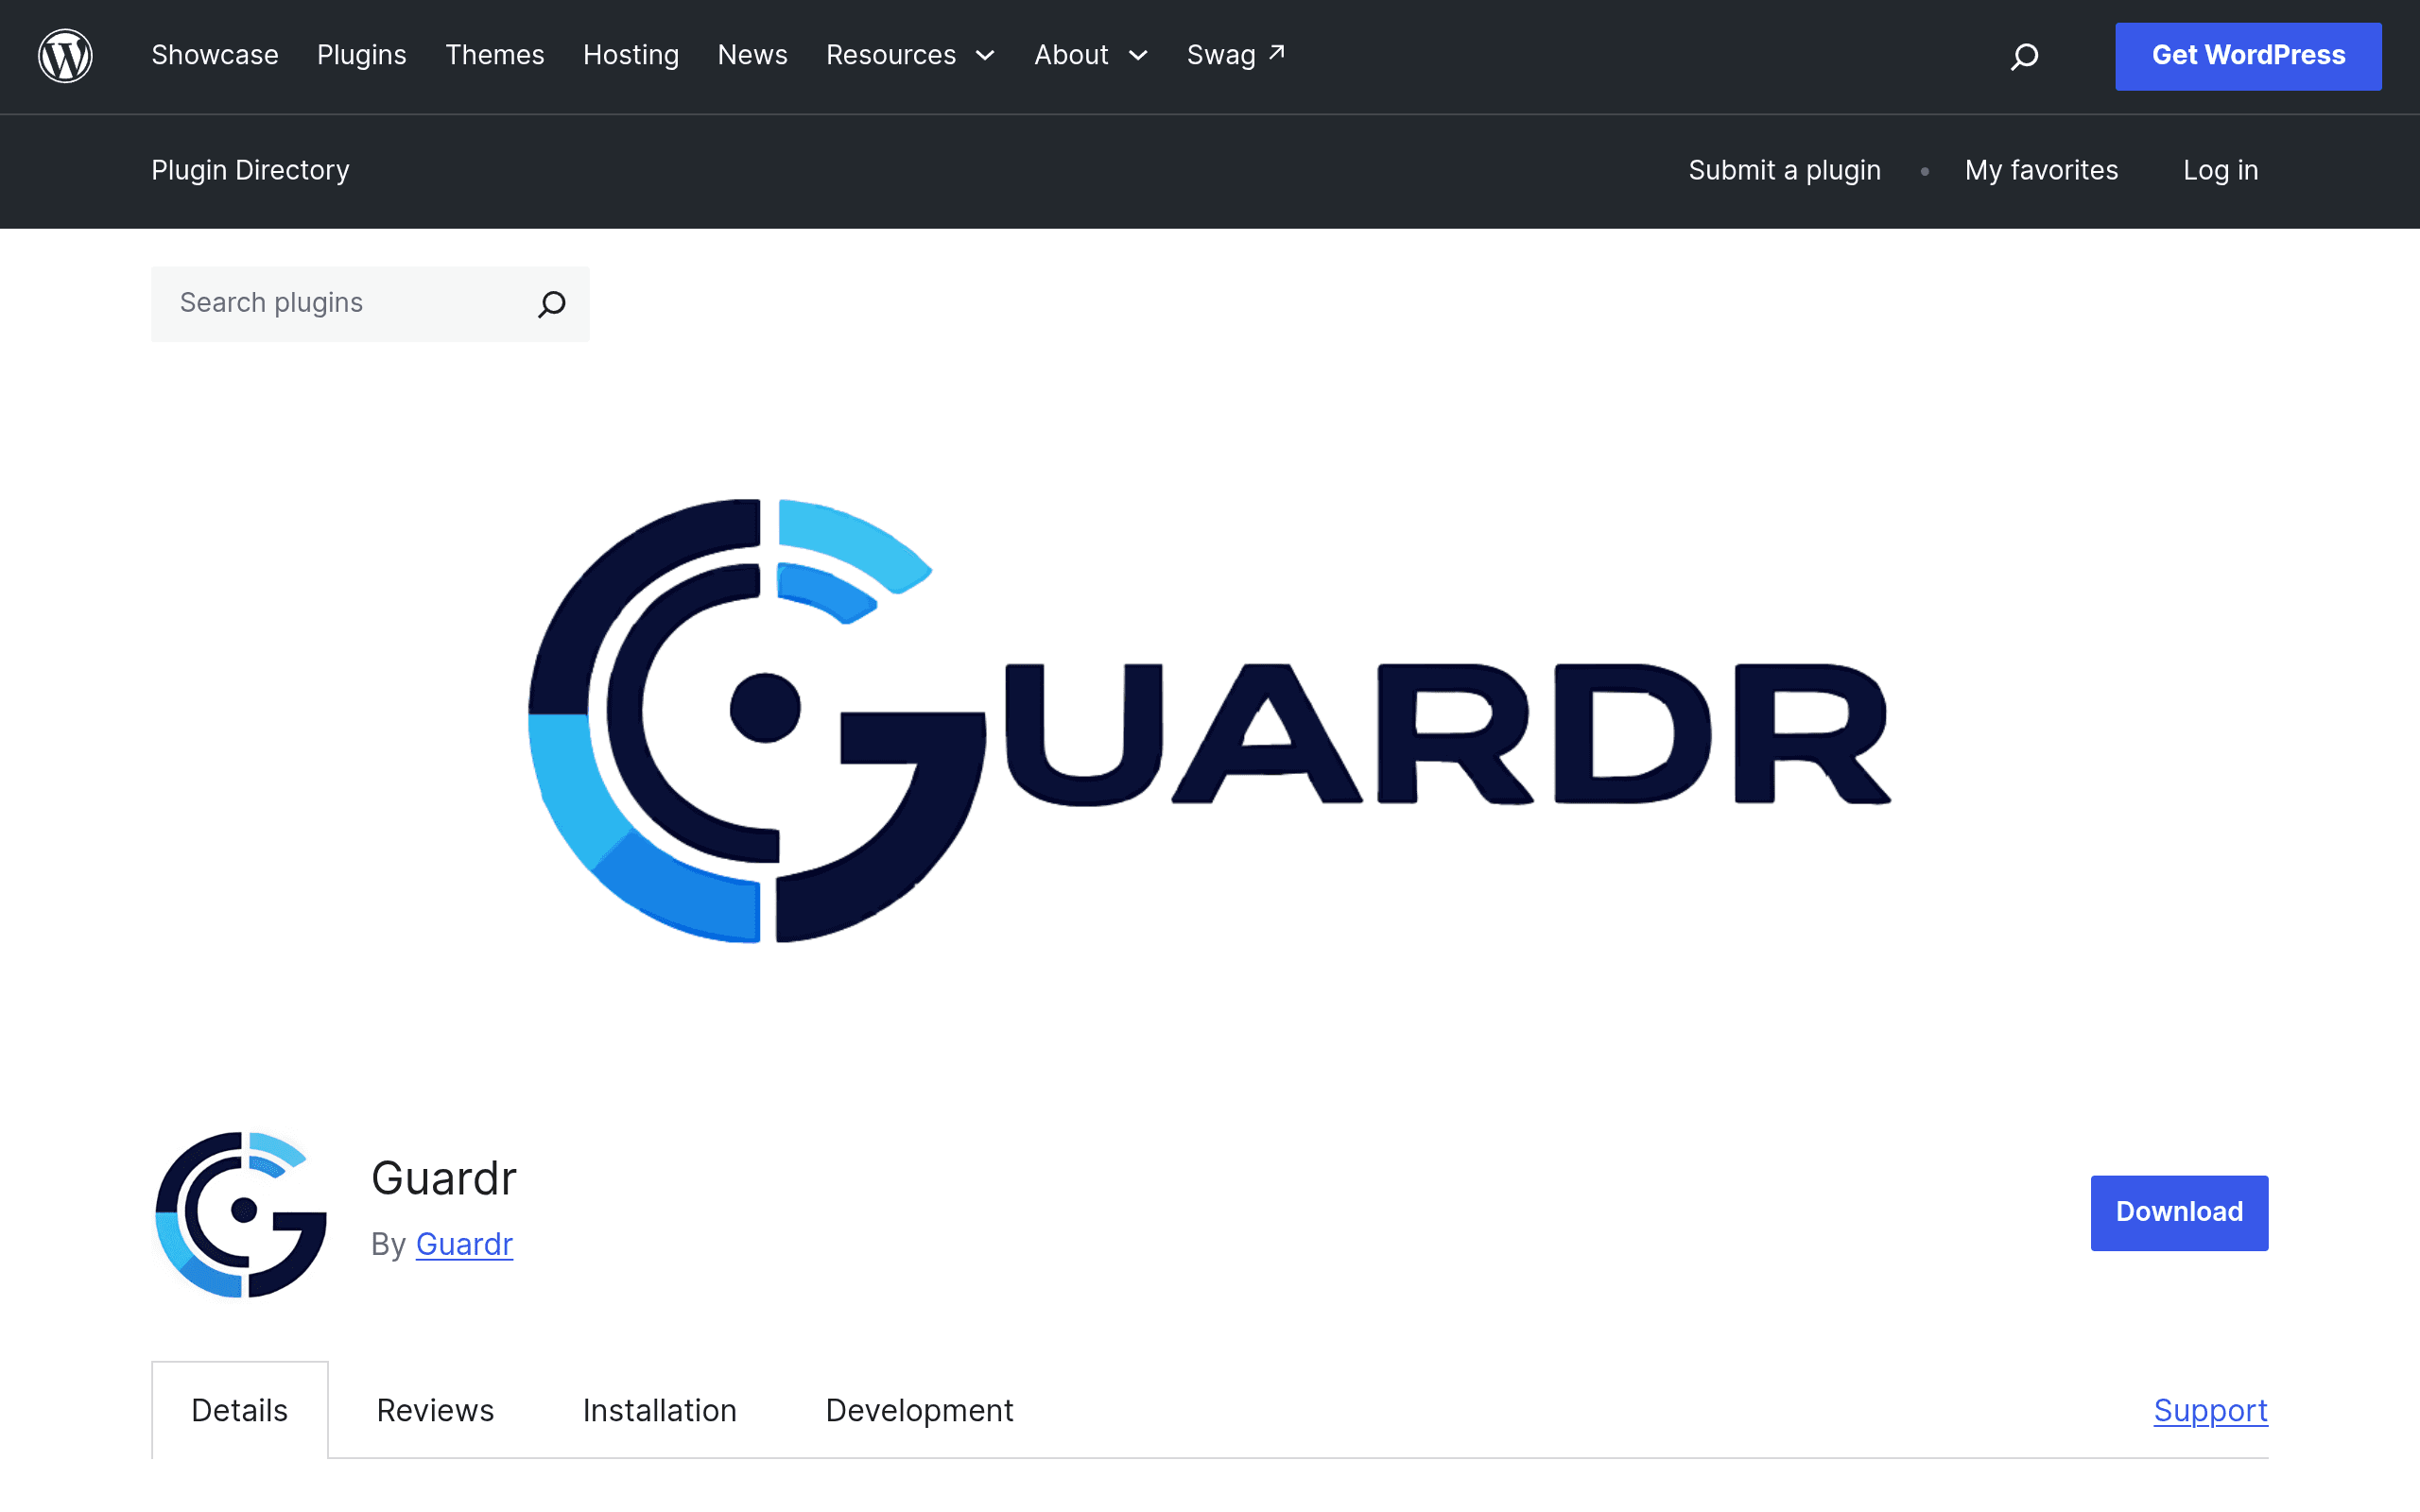Switch to the Installation tab

tap(660, 1410)
